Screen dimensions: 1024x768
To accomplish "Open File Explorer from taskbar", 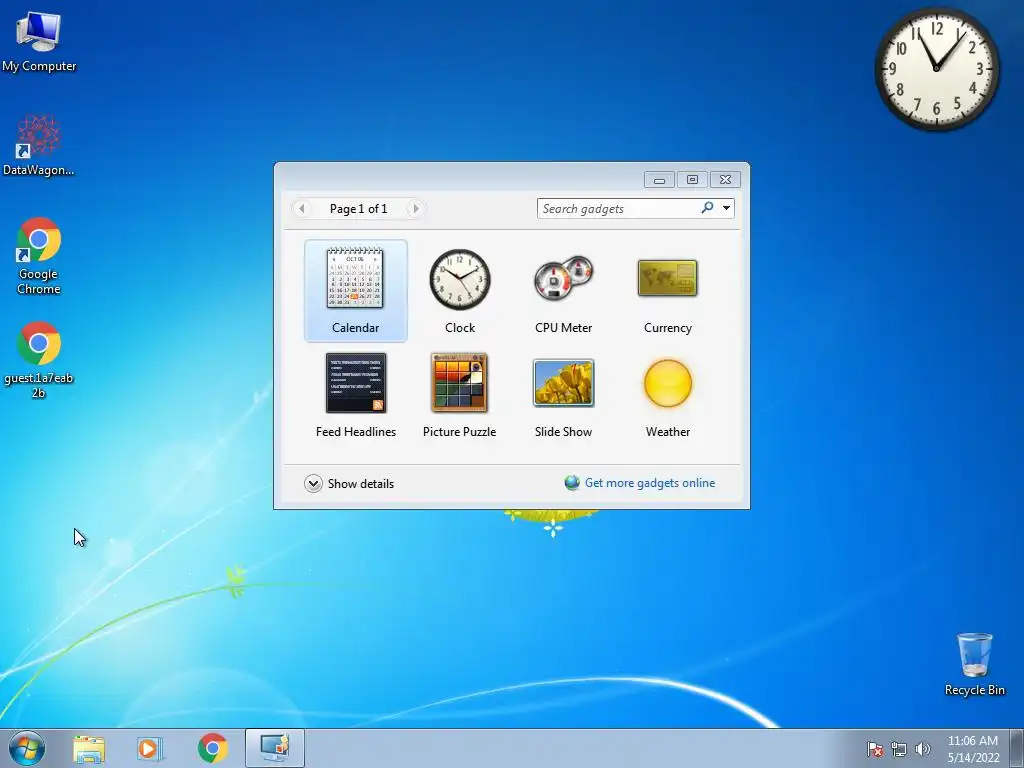I will pyautogui.click(x=89, y=748).
